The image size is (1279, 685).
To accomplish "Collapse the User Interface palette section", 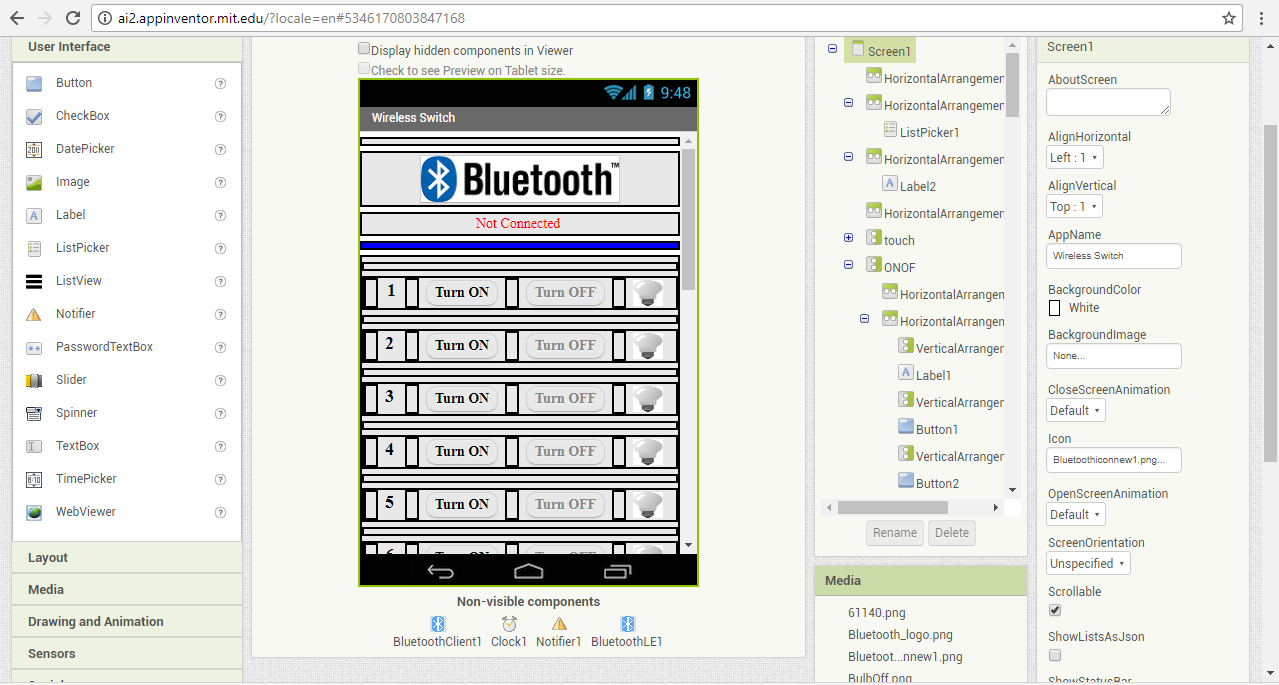I will pos(127,47).
